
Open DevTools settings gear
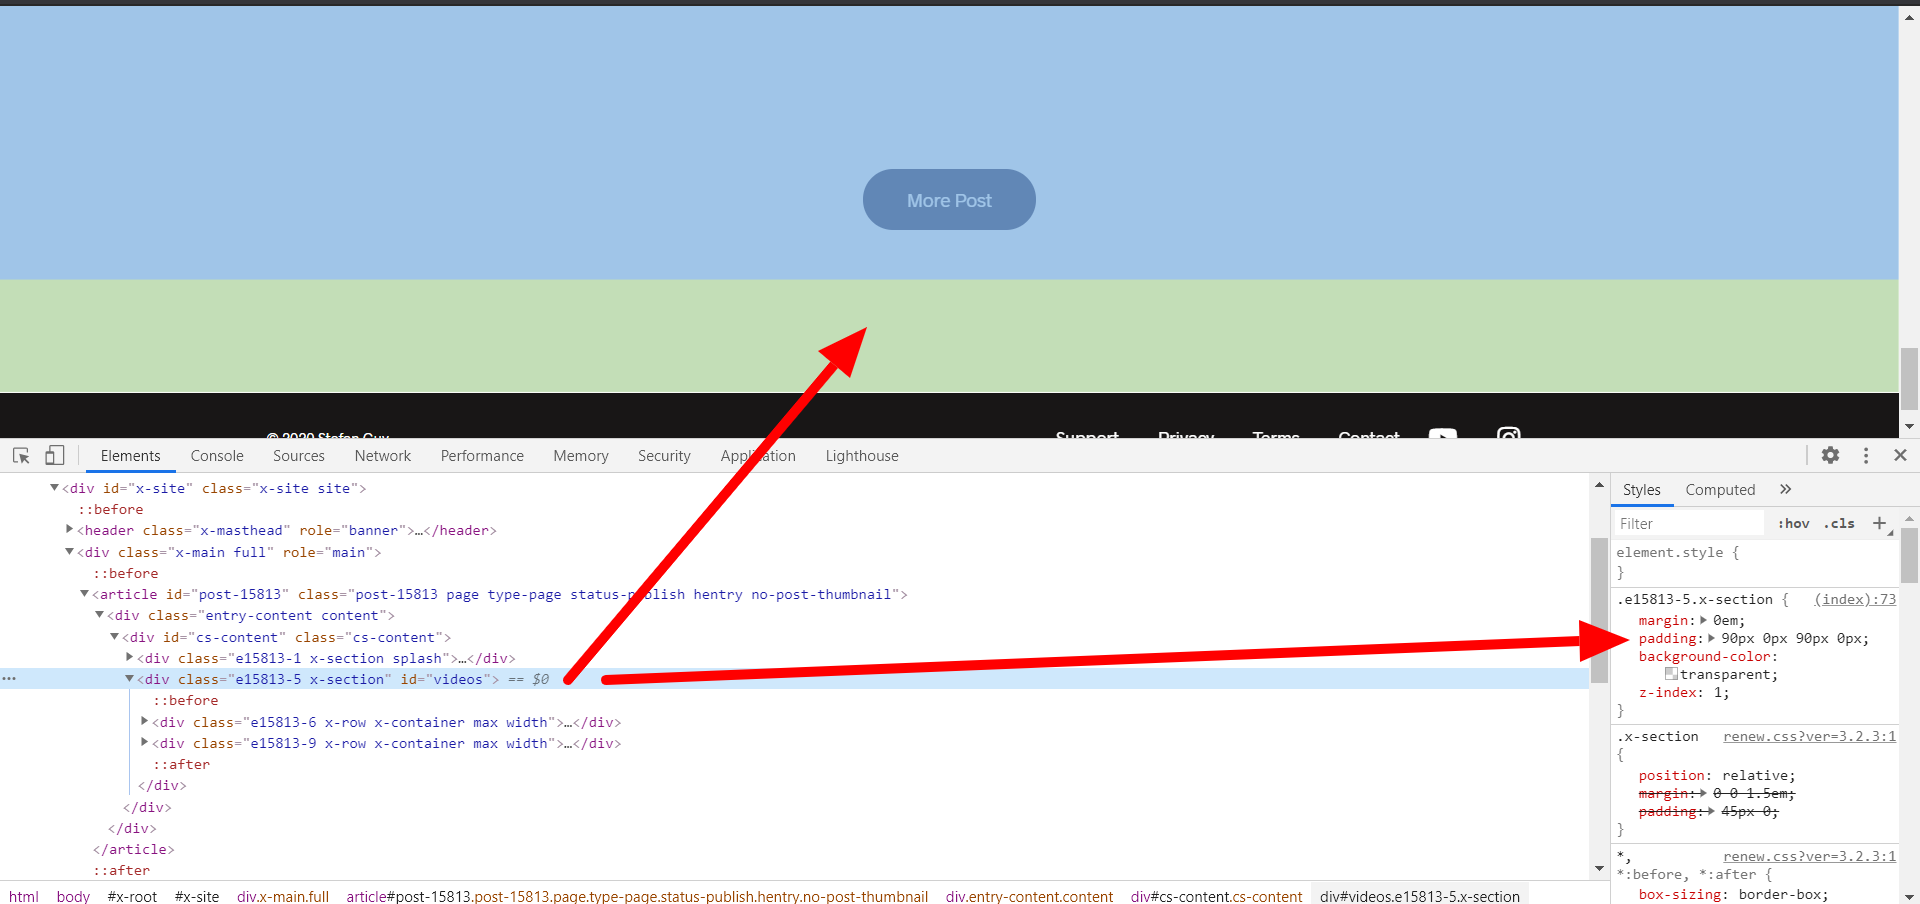[1830, 456]
